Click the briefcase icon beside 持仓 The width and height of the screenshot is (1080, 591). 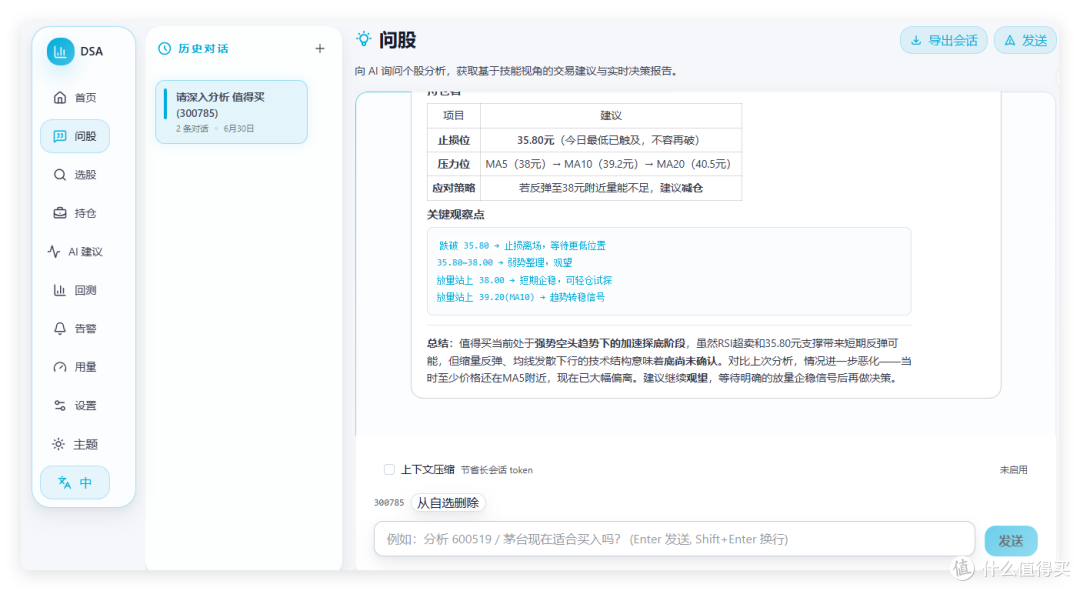(x=60, y=214)
